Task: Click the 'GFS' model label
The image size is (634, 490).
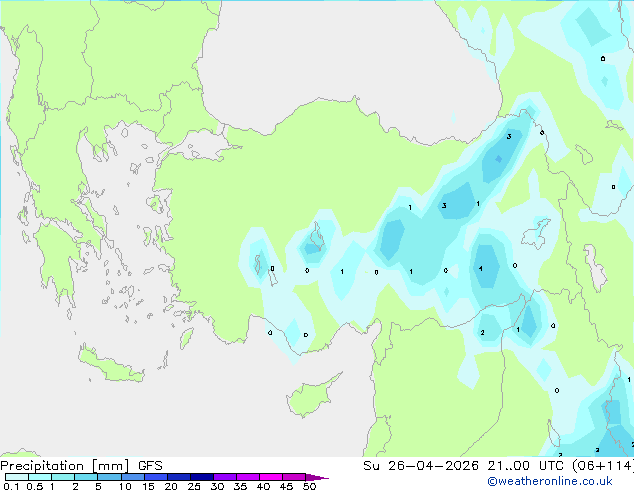Action: [150, 466]
